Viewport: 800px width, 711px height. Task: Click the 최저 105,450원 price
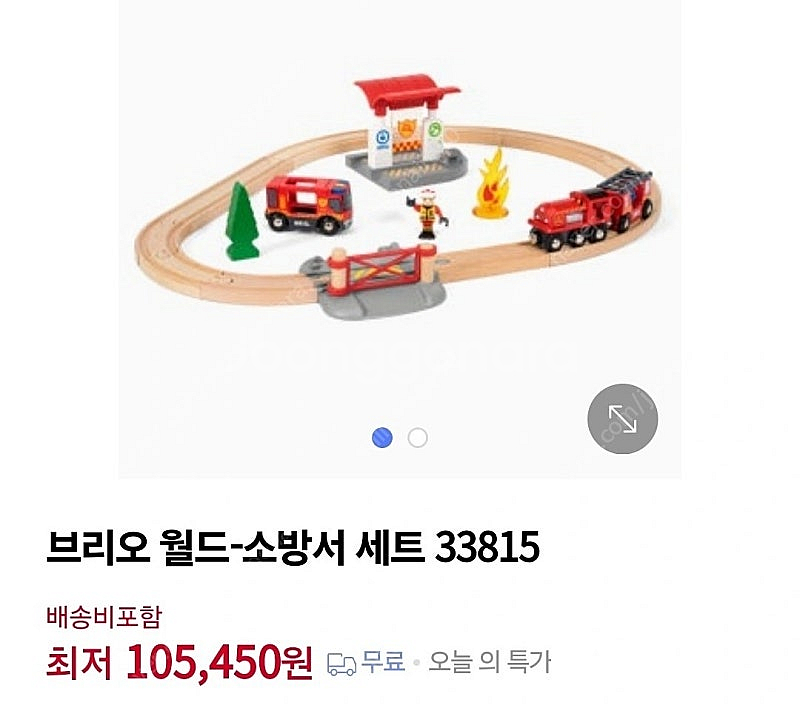[179, 662]
